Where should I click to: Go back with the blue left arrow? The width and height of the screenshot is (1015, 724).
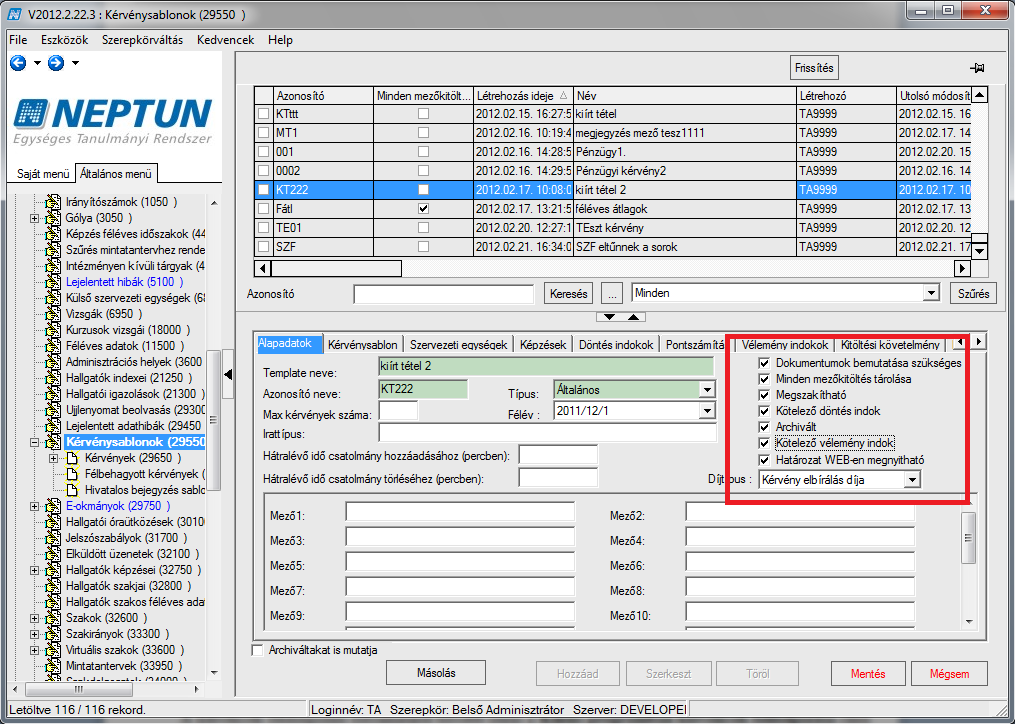tap(18, 63)
